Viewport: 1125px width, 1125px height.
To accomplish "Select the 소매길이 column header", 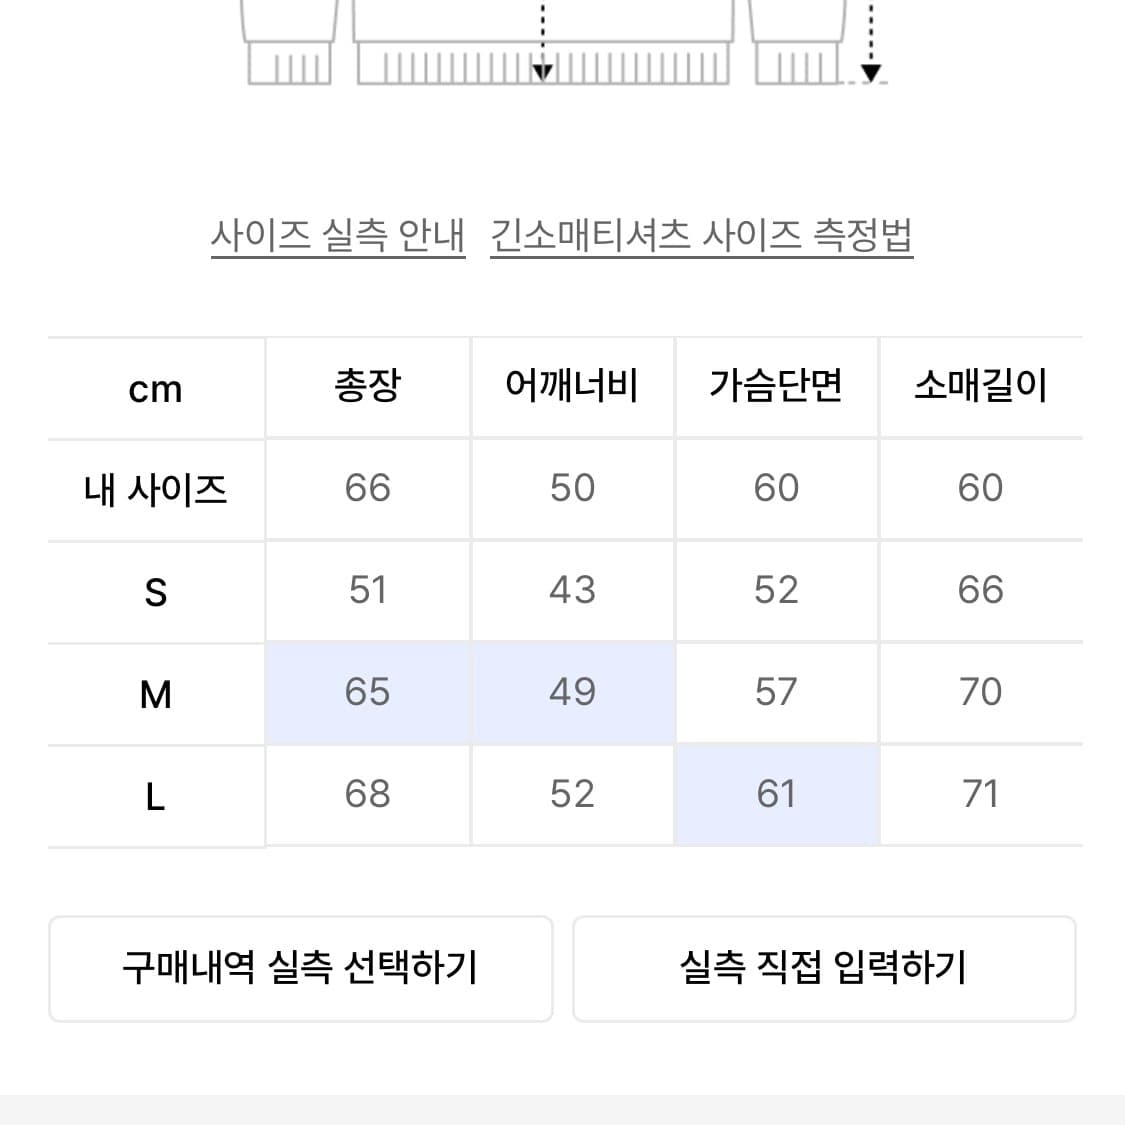I will click(x=982, y=386).
